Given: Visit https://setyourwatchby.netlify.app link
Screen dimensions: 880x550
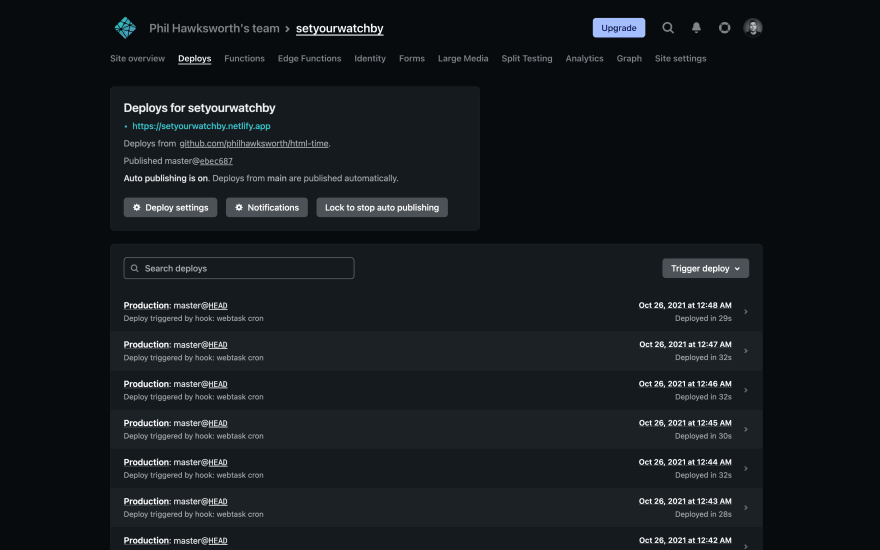Looking at the screenshot, I should click(x=201, y=126).
